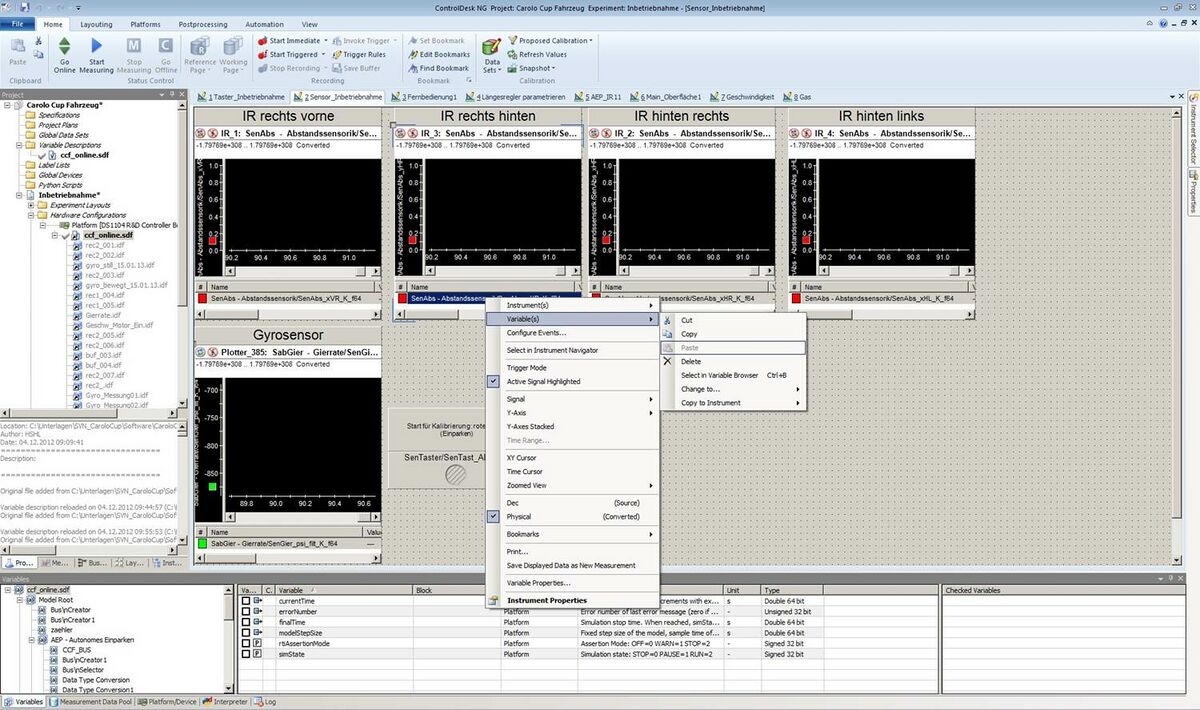Click the green SabGier signal color square
1200x710 pixels.
(x=202, y=543)
